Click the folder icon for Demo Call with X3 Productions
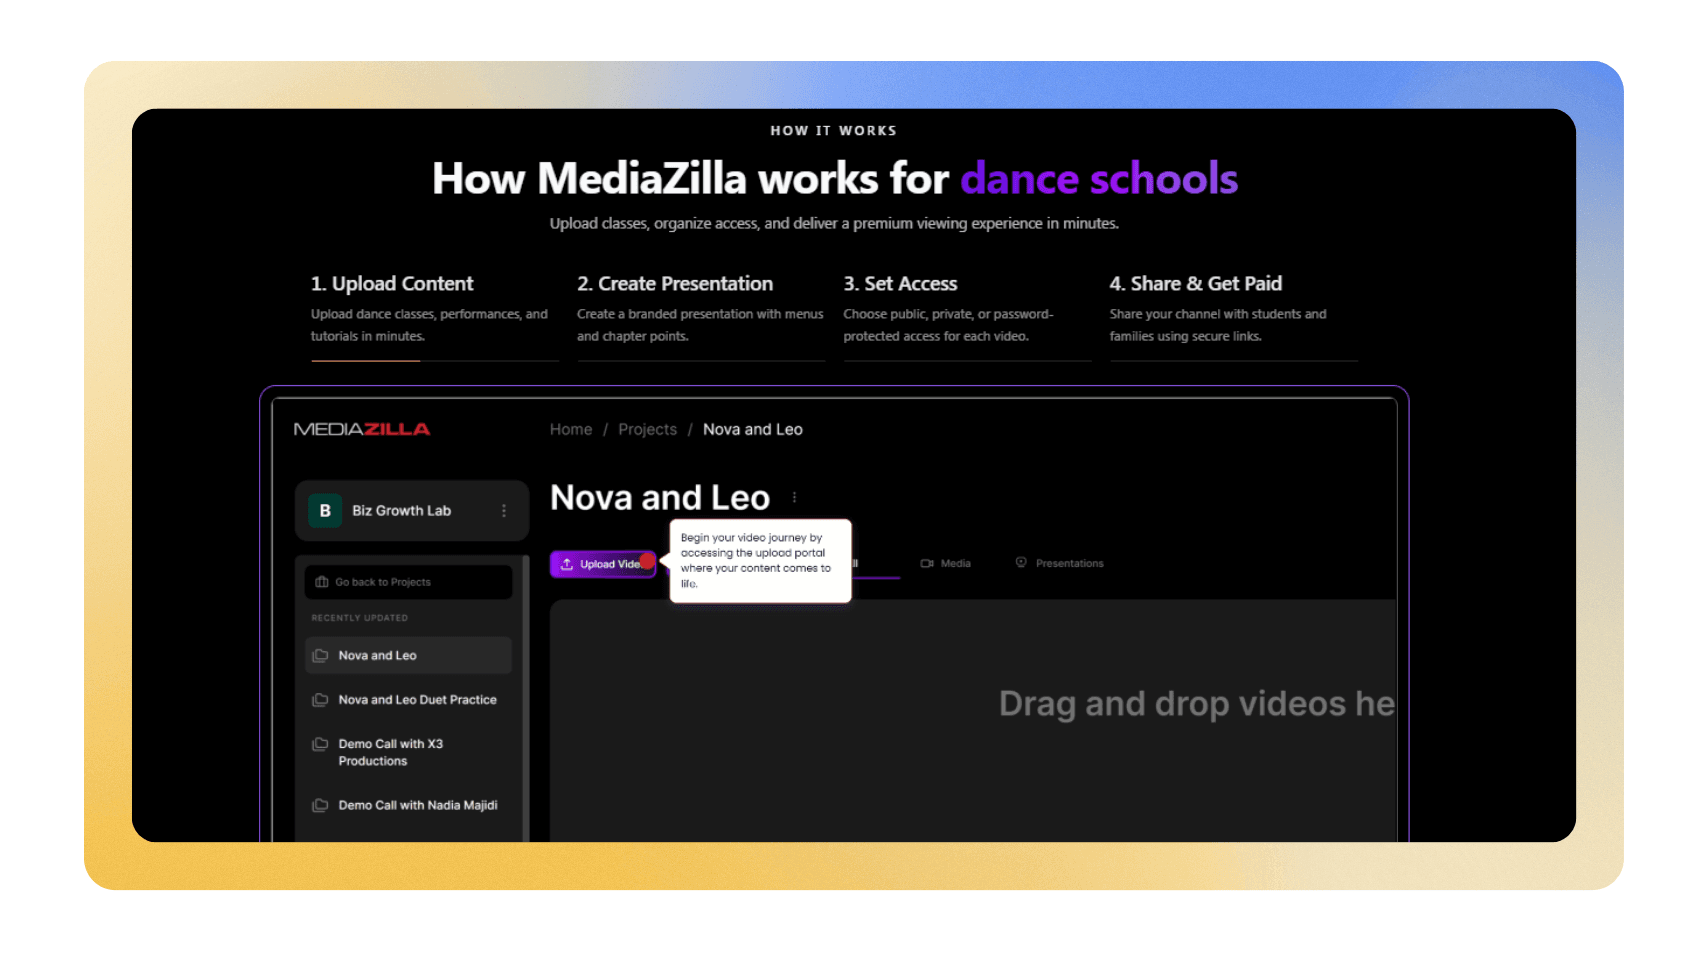Image resolution: width=1700 pixels, height=960 pixels. pyautogui.click(x=320, y=744)
